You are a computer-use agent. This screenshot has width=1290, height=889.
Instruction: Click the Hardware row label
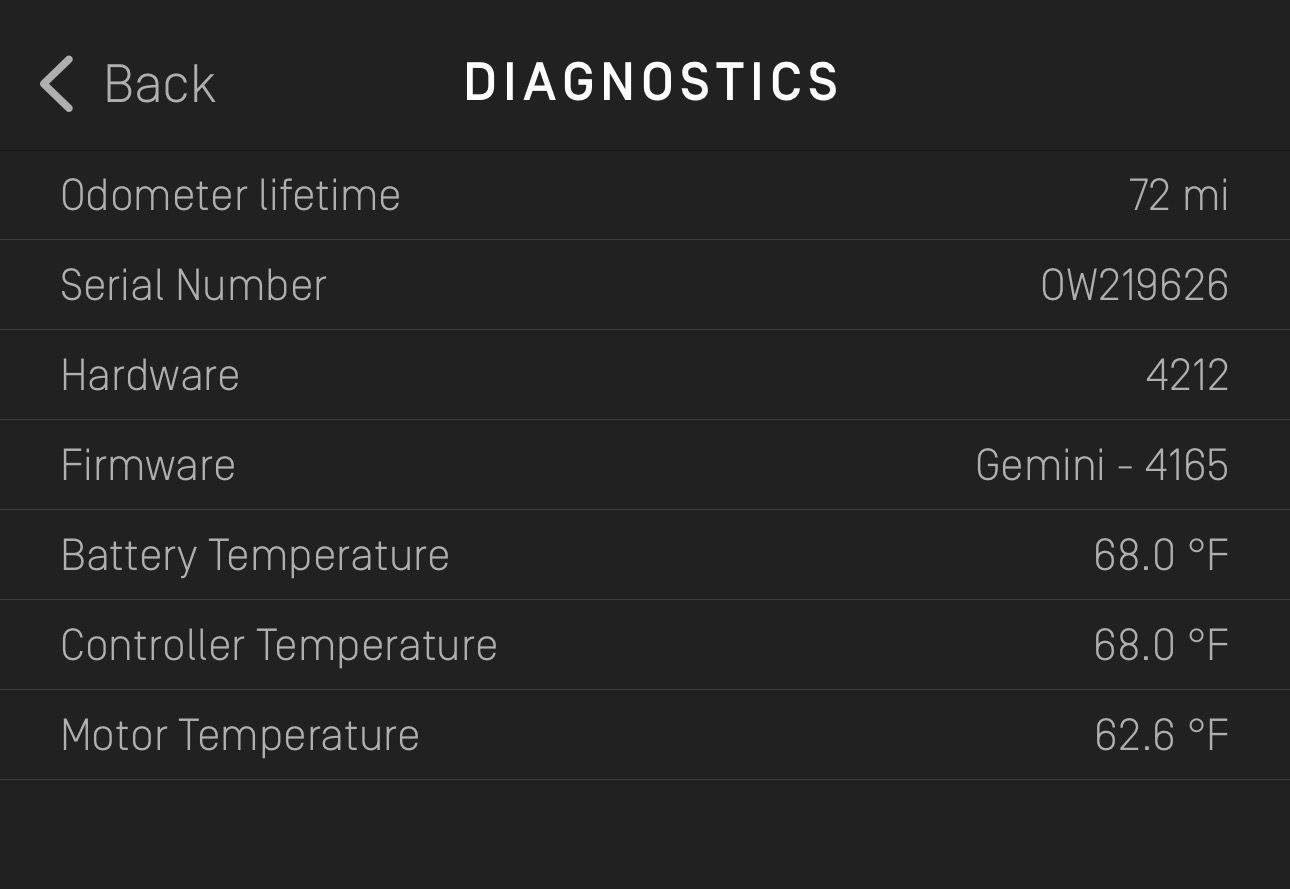[x=150, y=375]
